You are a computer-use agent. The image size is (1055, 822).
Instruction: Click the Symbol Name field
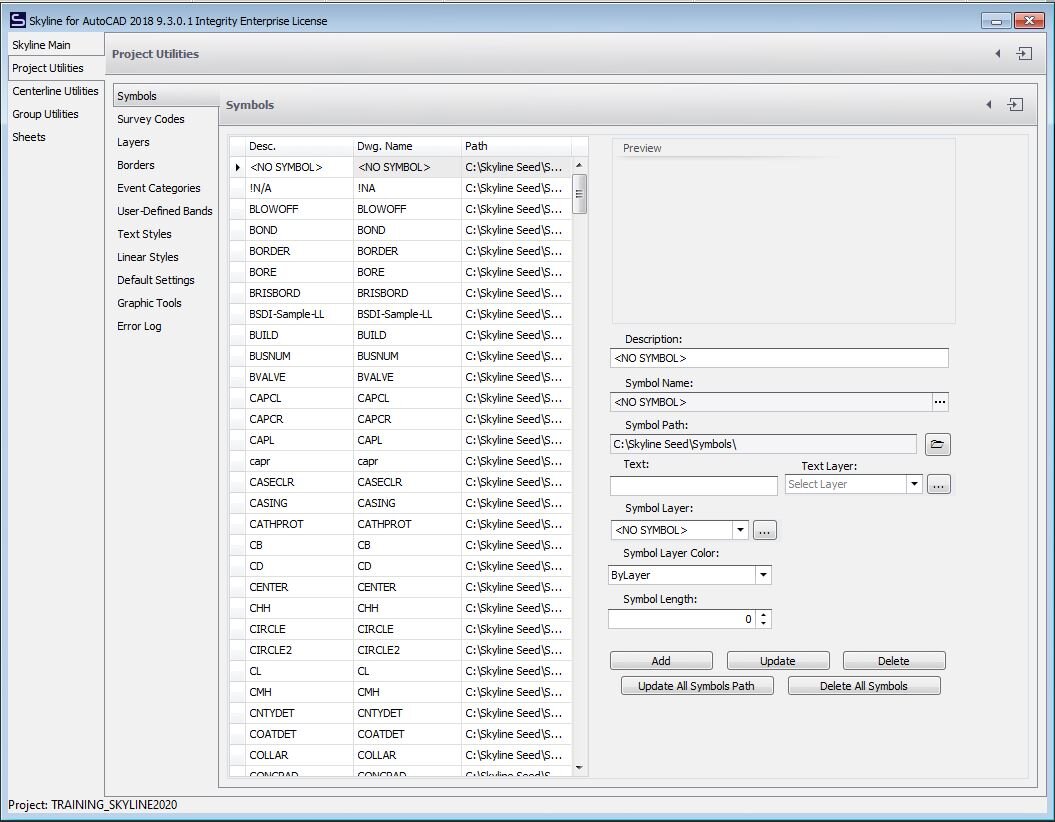coord(771,402)
